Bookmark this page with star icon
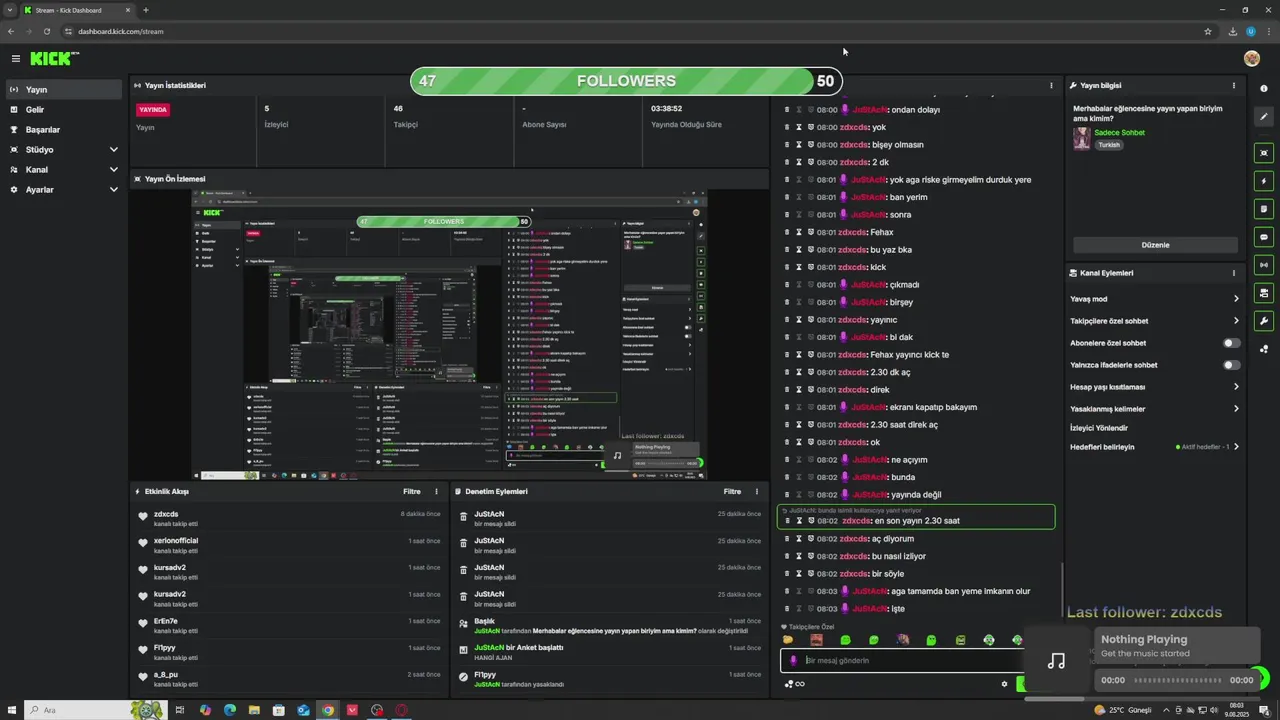The image size is (1280, 720). 1208,31
